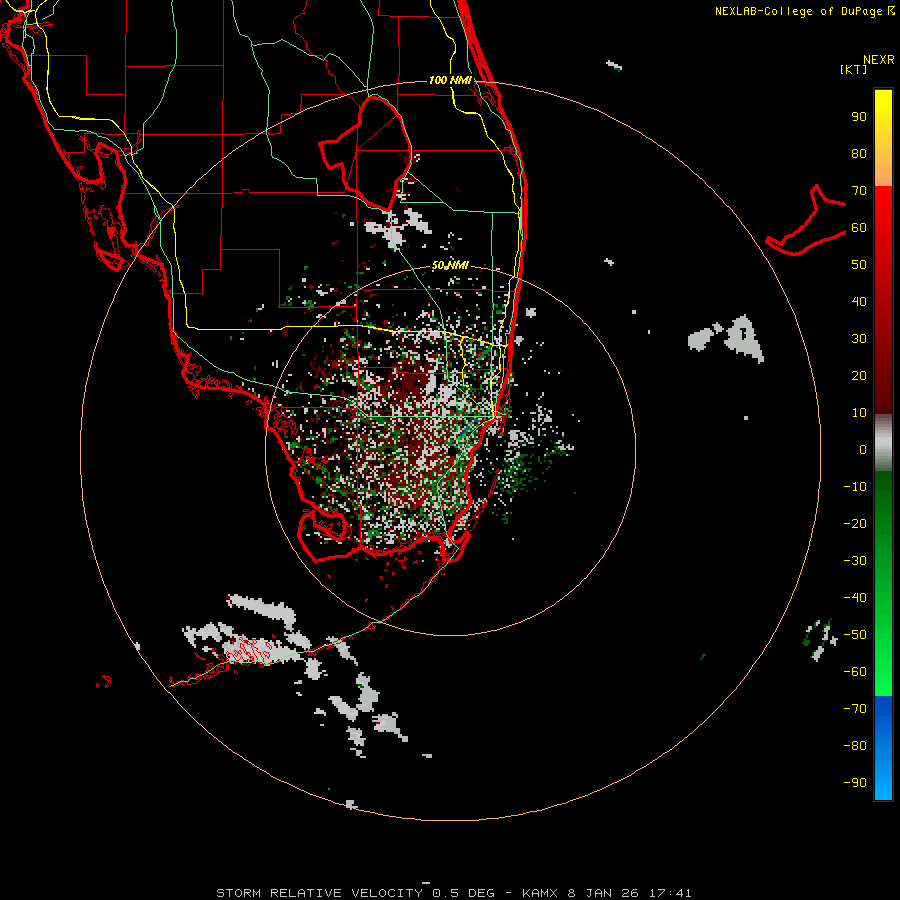
Task: Click the -10 value on the velocity scale
Action: pyautogui.click(x=855, y=487)
